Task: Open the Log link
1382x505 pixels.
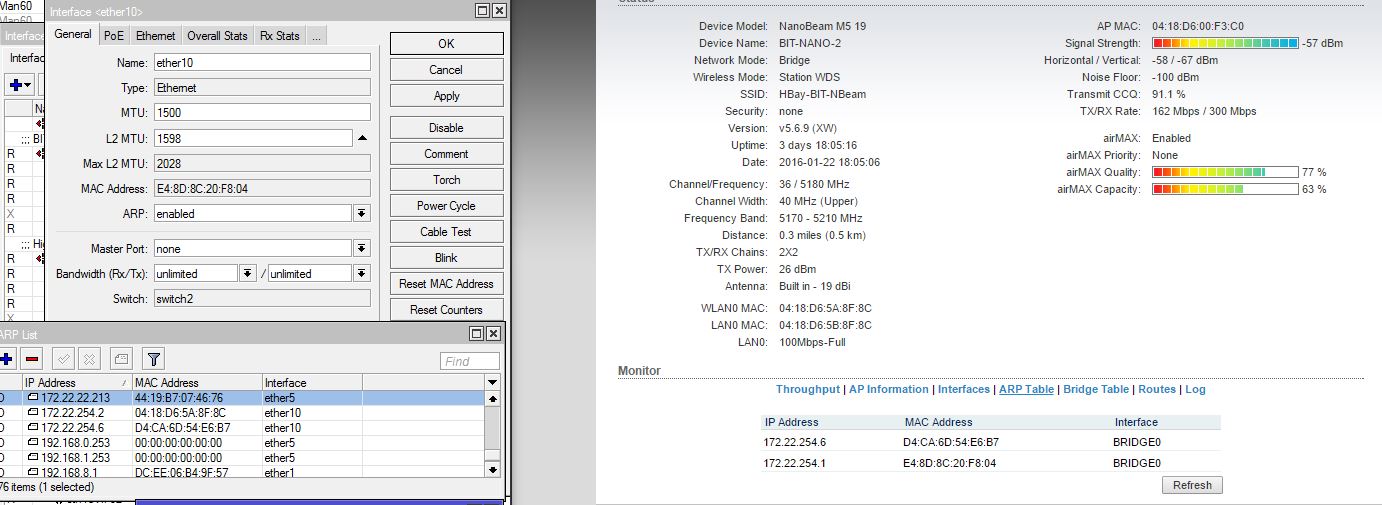Action: coord(1195,390)
